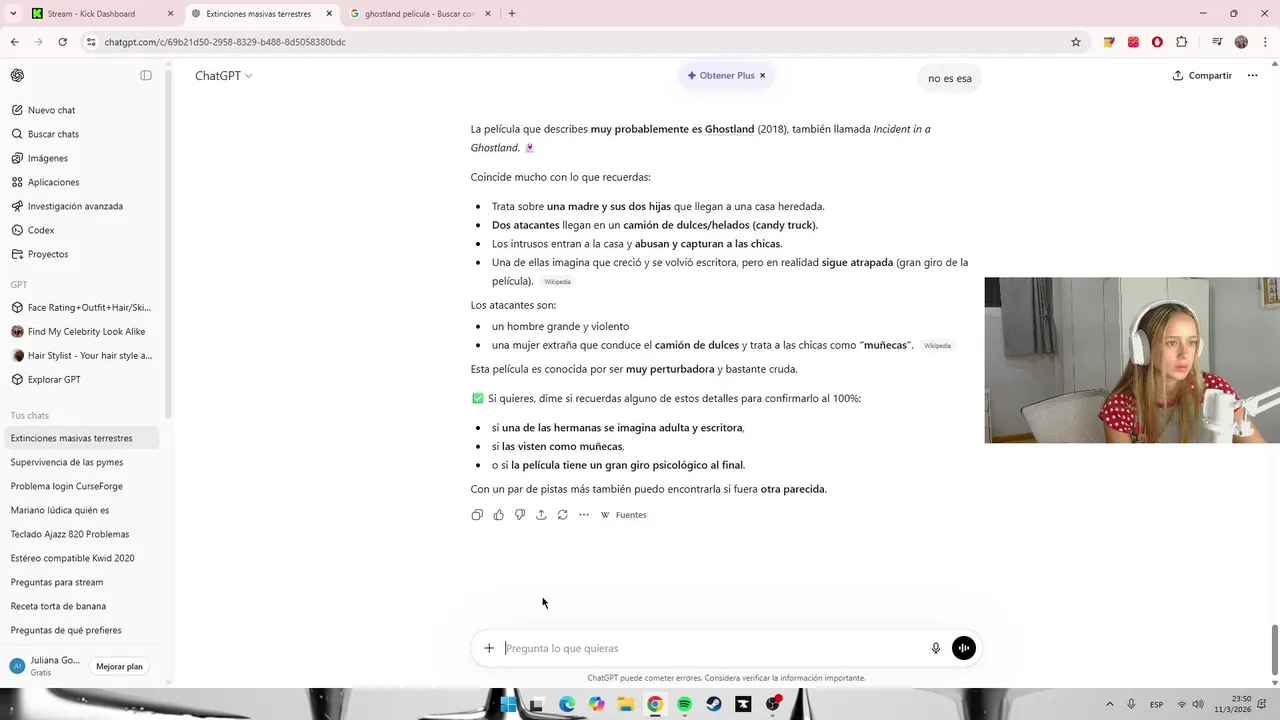The width and height of the screenshot is (1280, 720).
Task: Open Receta torta de banana chat
Action: click(x=82, y=606)
